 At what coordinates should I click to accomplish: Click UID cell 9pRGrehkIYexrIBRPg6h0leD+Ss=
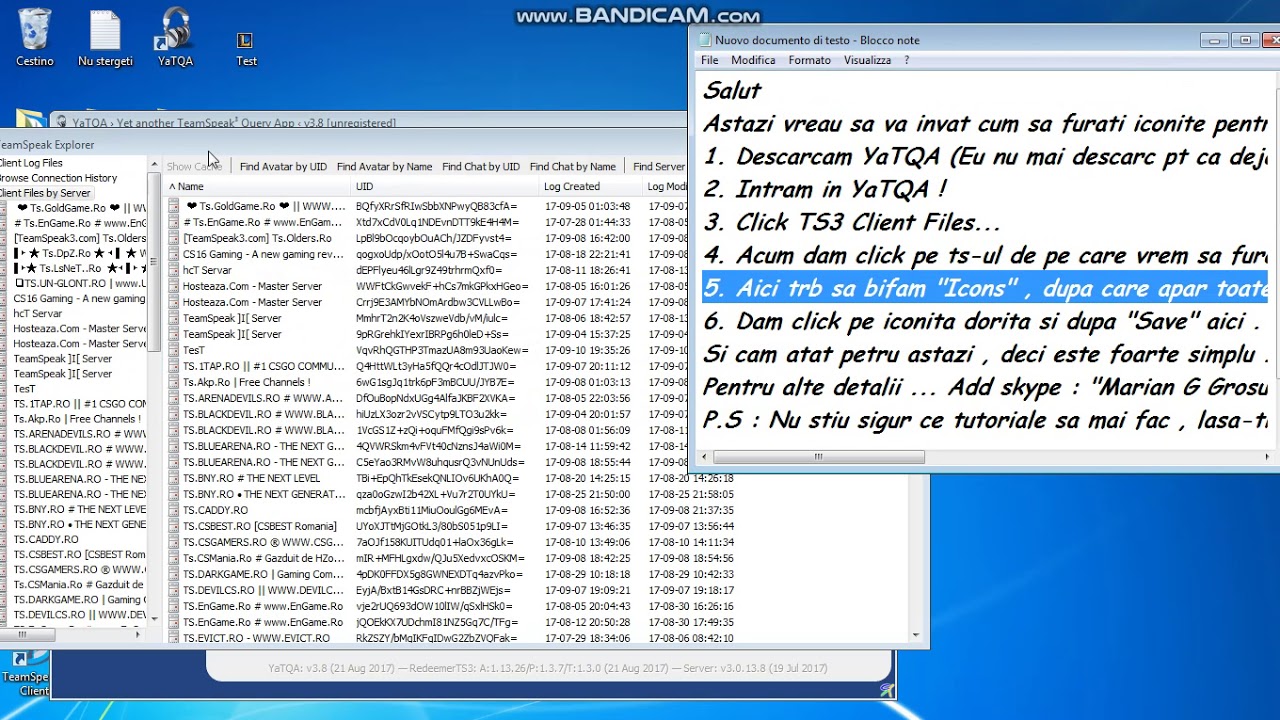432,334
